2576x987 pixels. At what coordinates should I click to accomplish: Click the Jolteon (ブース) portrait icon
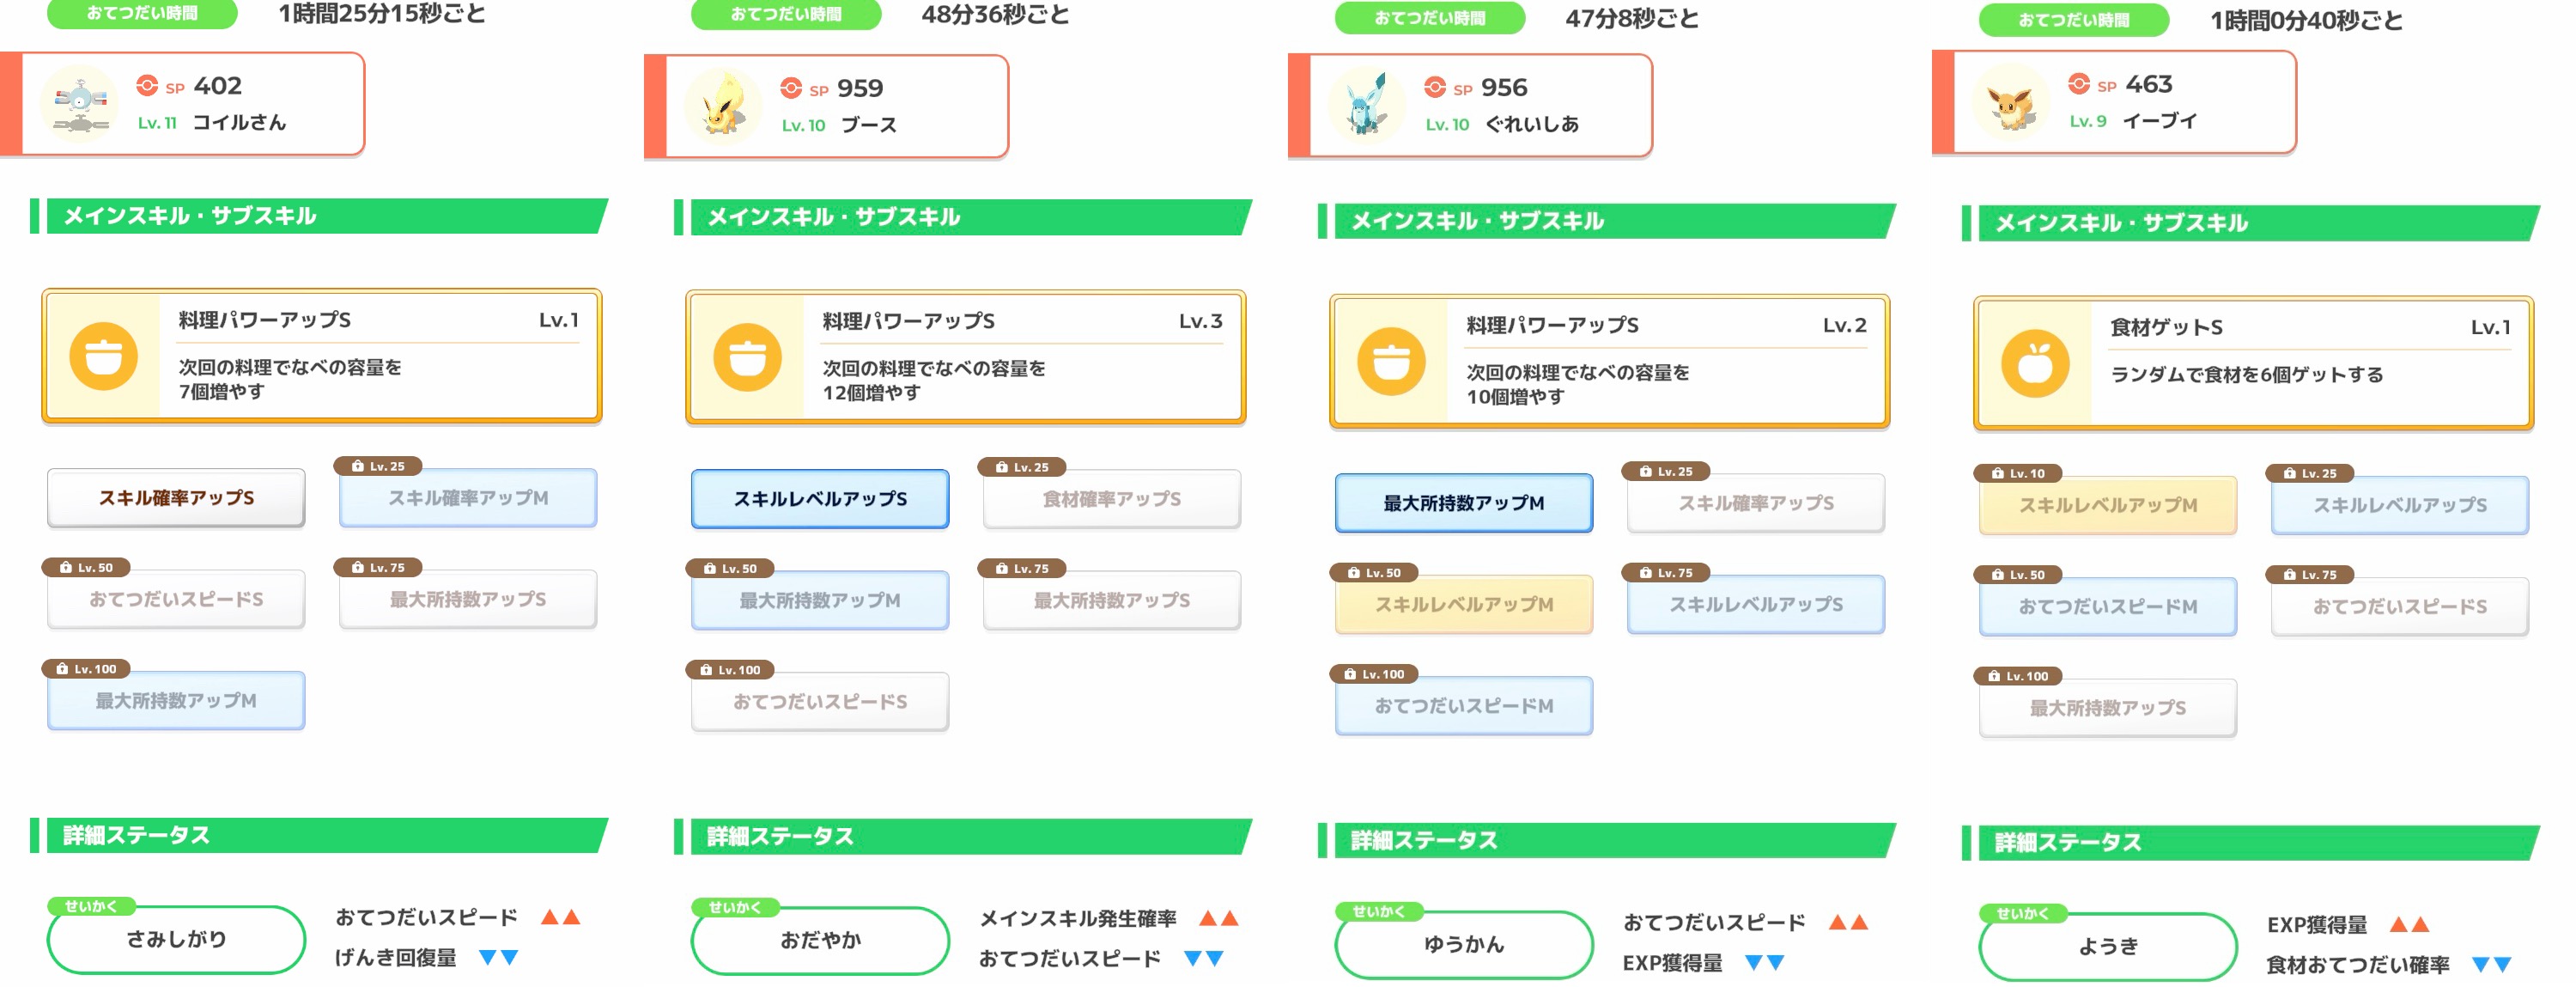(x=723, y=106)
